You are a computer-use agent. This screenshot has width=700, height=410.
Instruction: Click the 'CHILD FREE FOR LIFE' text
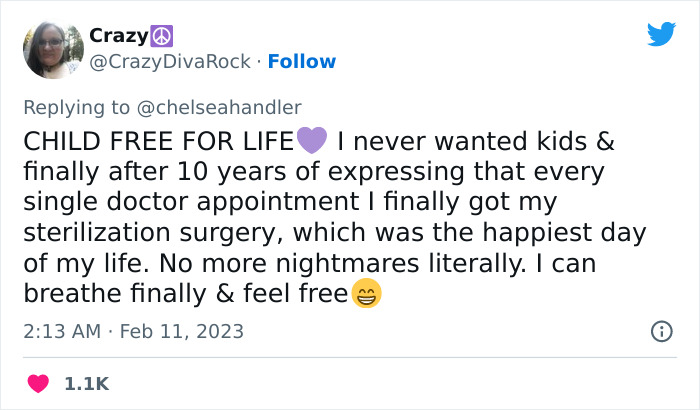(158, 139)
